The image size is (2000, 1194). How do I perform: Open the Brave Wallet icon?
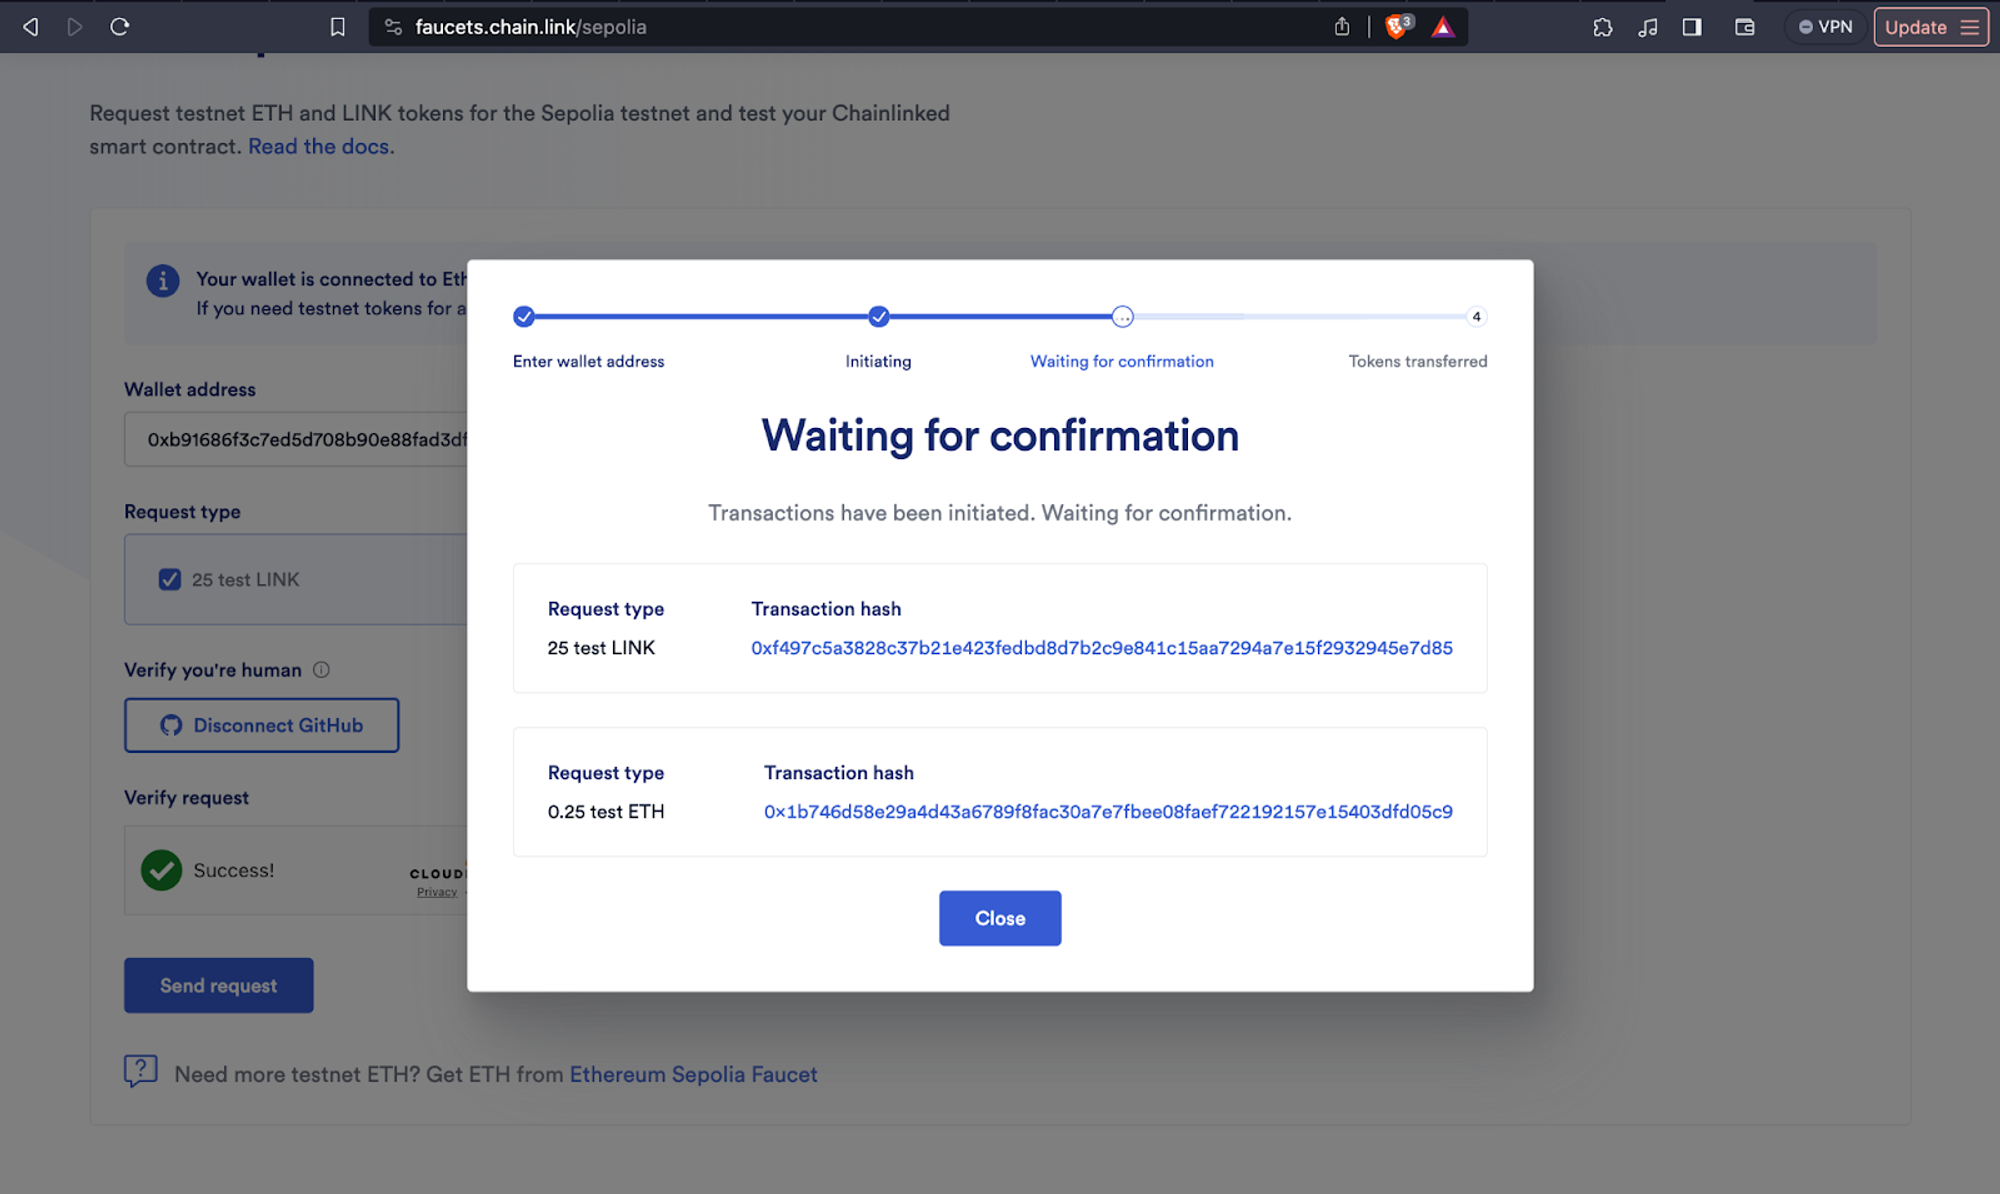1745,27
